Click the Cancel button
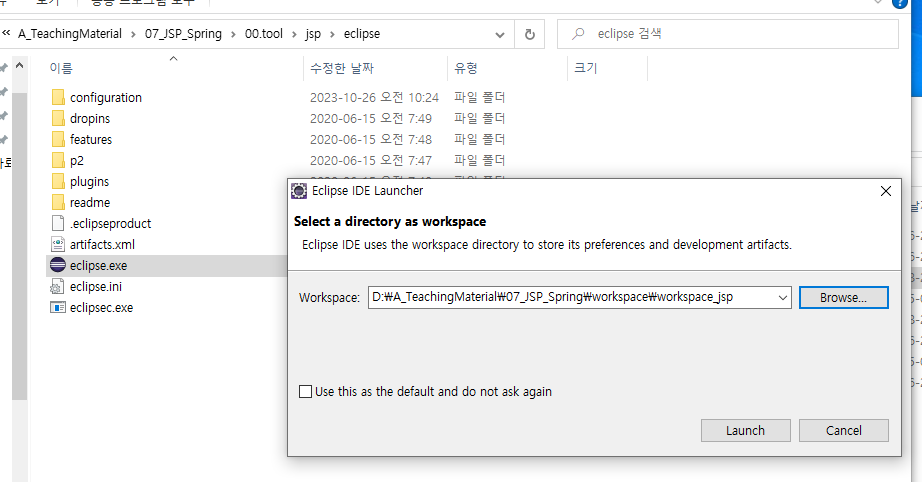Image resolution: width=922 pixels, height=482 pixels. click(x=844, y=430)
